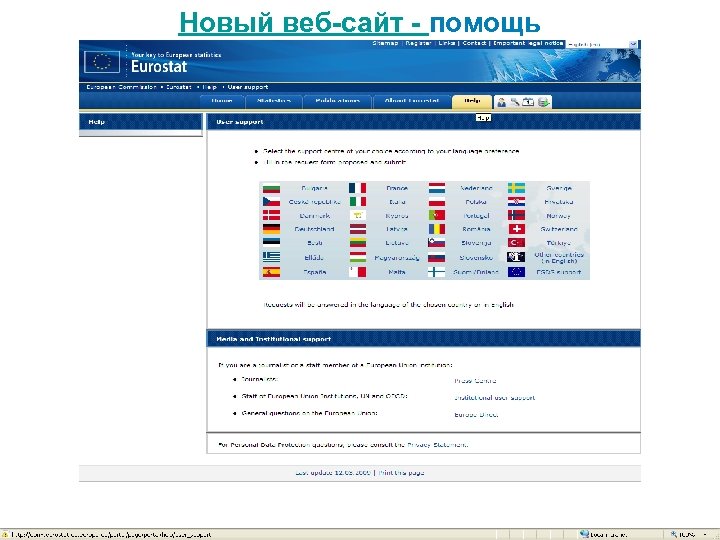Open the Press Centre link
This screenshot has height=540, width=720.
[475, 381]
